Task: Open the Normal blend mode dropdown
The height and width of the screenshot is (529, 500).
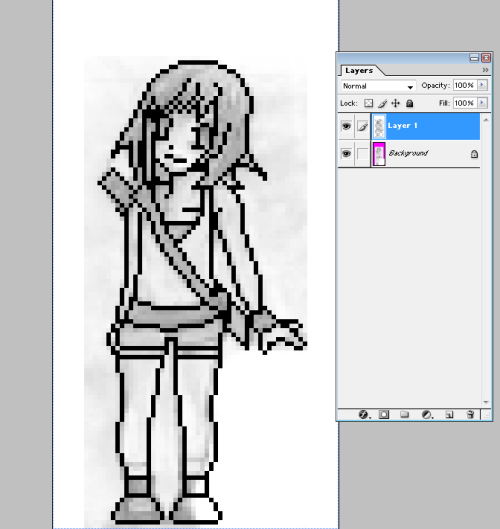Action: coord(378,86)
